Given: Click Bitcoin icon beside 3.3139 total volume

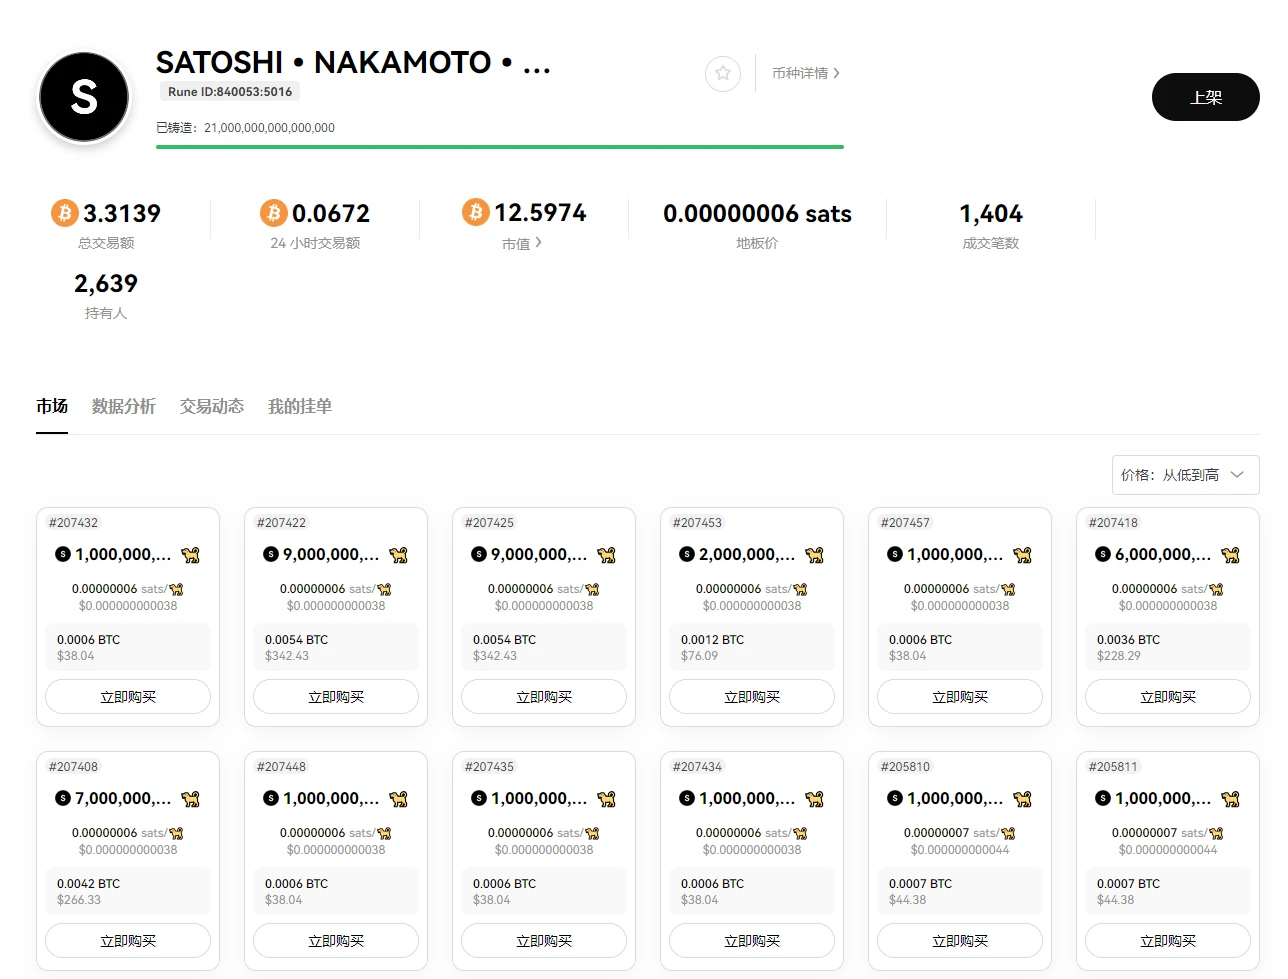Looking at the screenshot, I should point(65,213).
